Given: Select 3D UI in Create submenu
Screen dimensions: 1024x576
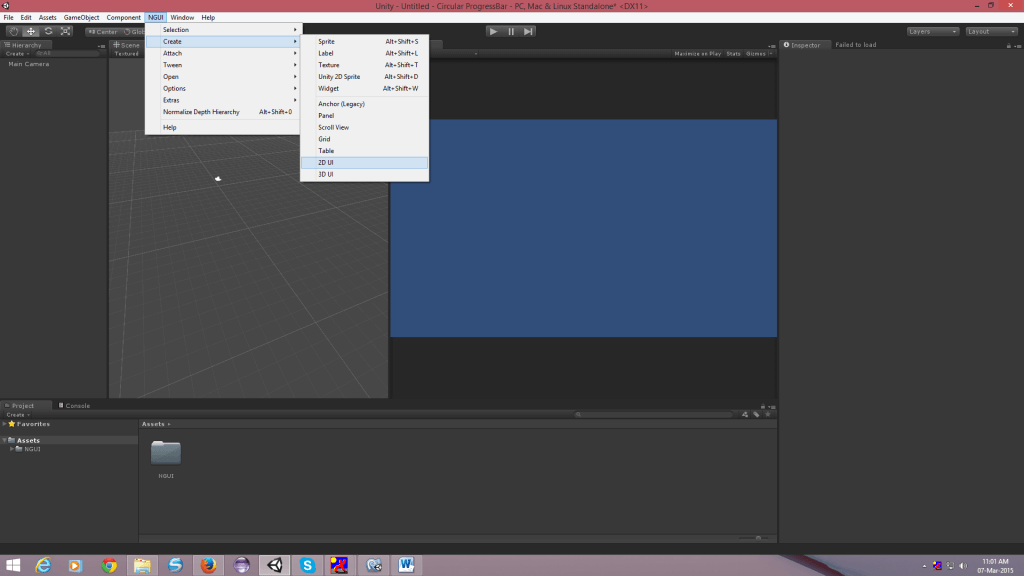Looking at the screenshot, I should 364,174.
